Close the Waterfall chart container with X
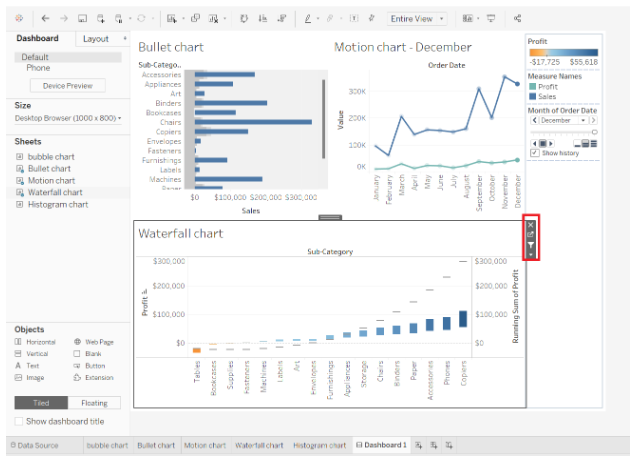Screen dimensions: 638x464 (x=531, y=226)
